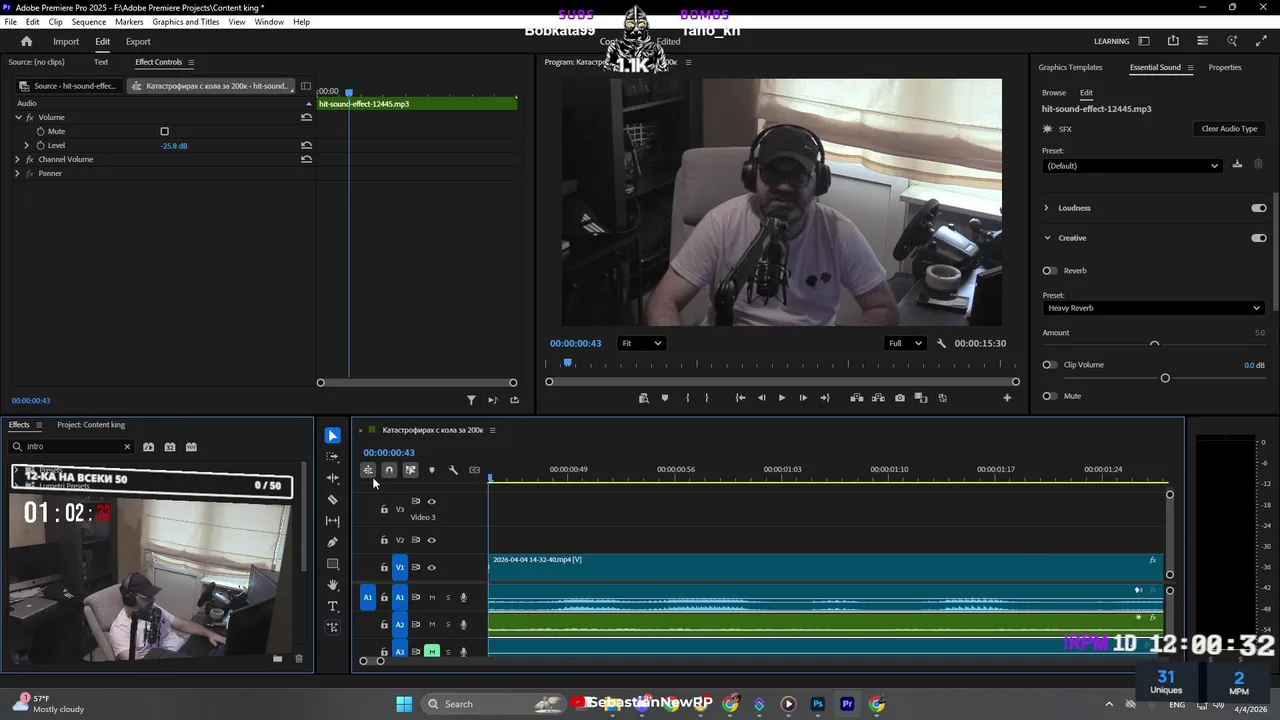Select the Pen tool
This screenshot has height=720, width=1280.
333,542
